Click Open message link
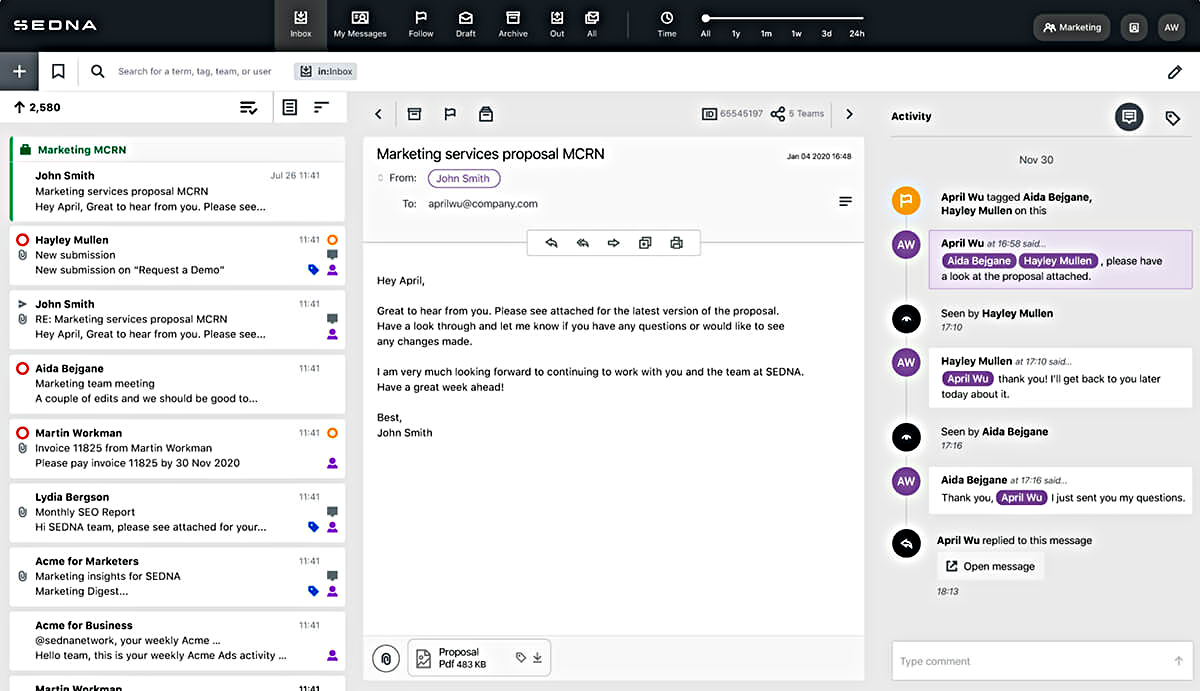The image size is (1200, 691). (991, 566)
